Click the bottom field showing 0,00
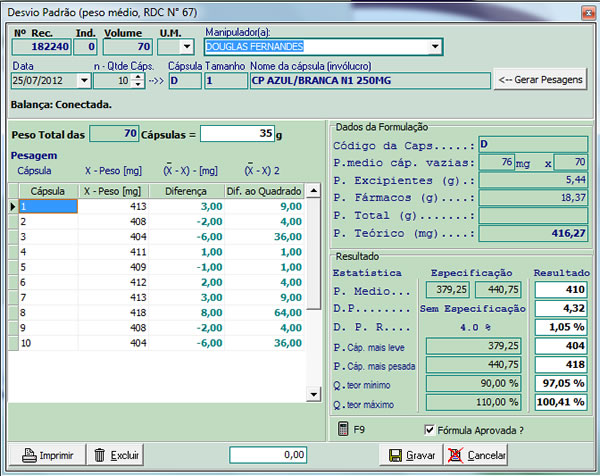This screenshot has height=476, width=600. (x=268, y=455)
